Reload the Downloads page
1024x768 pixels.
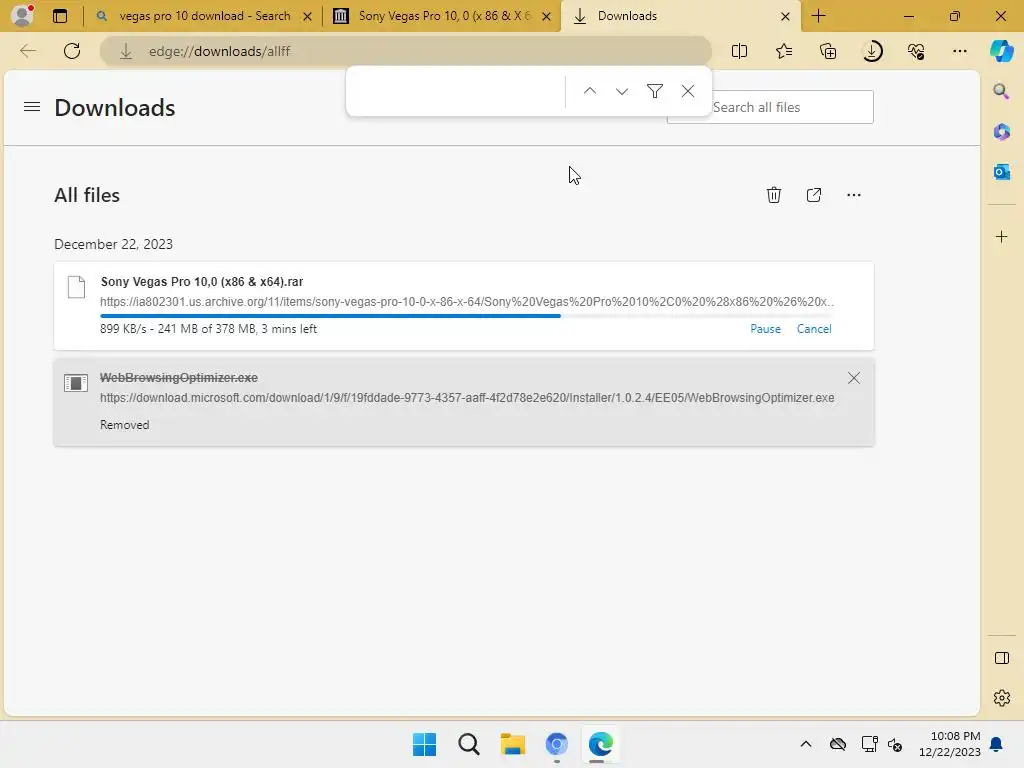[72, 51]
